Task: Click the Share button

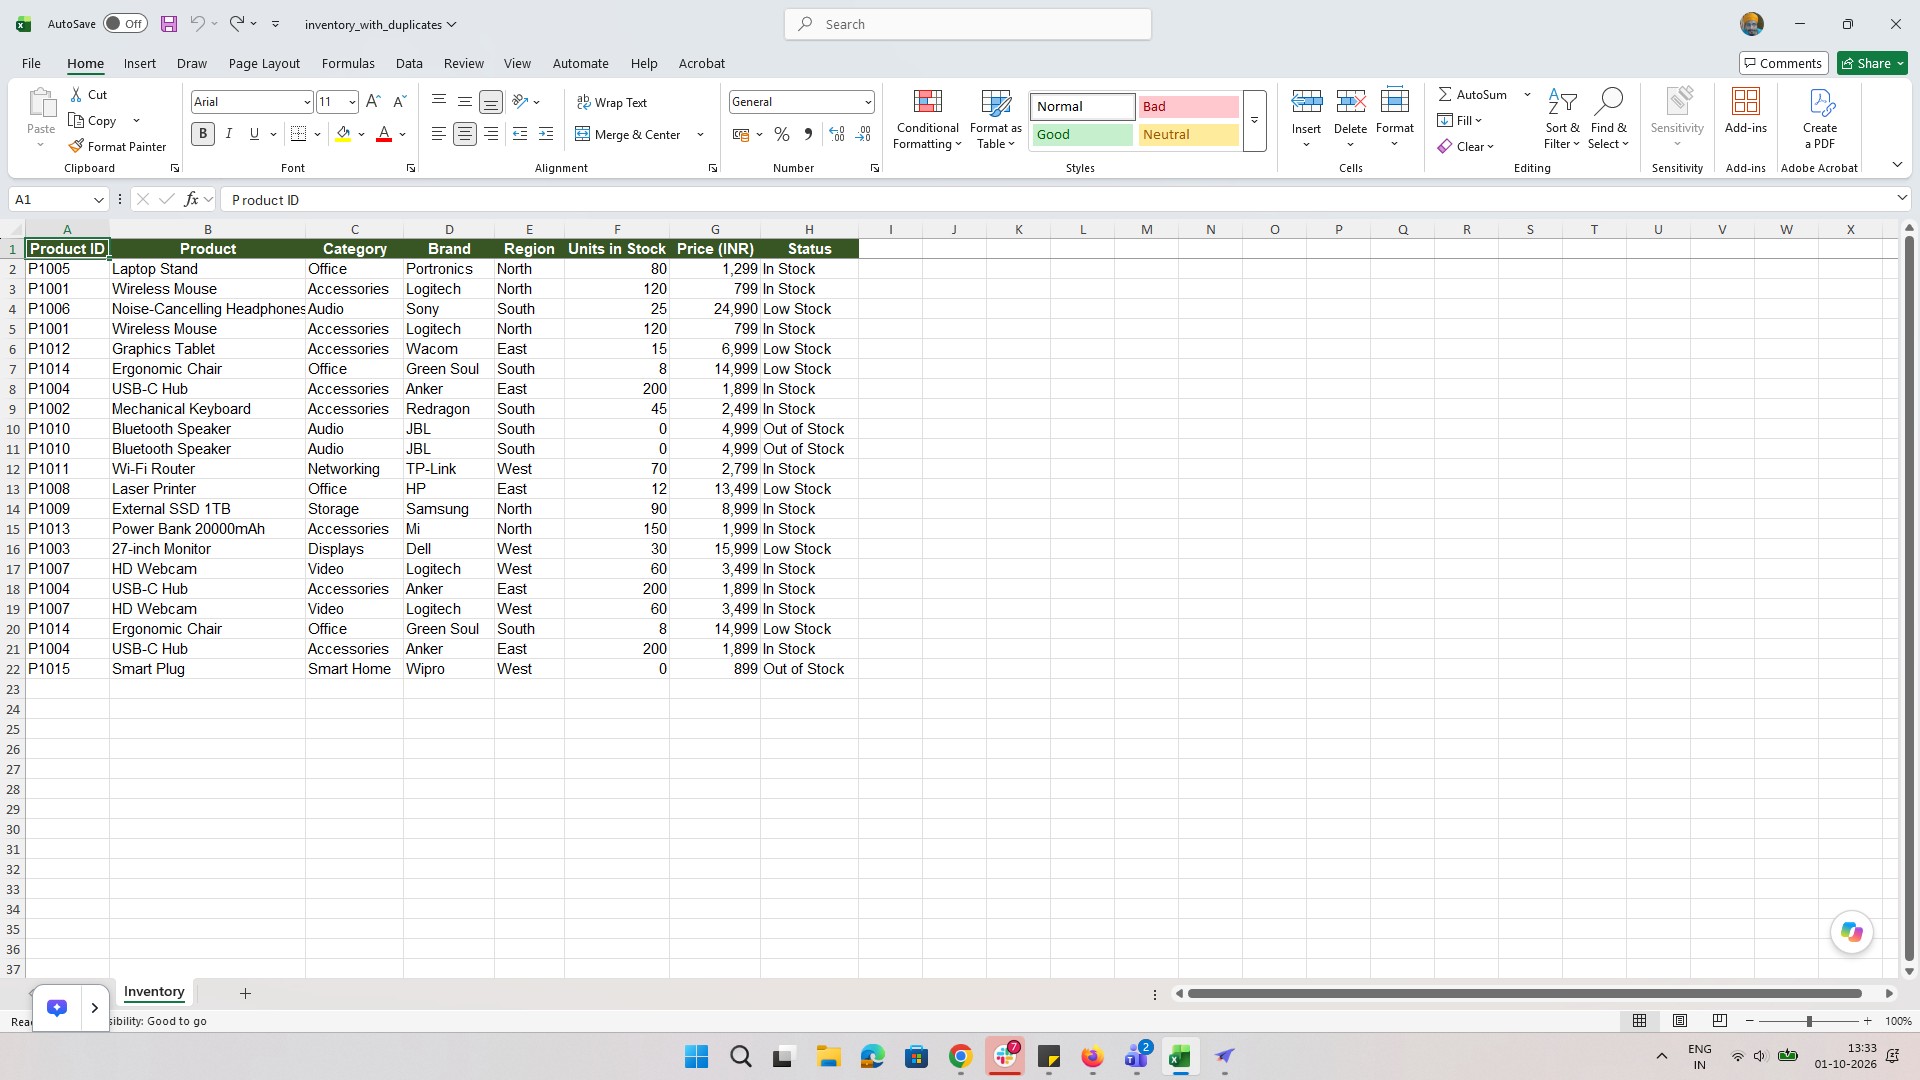Action: (1872, 63)
